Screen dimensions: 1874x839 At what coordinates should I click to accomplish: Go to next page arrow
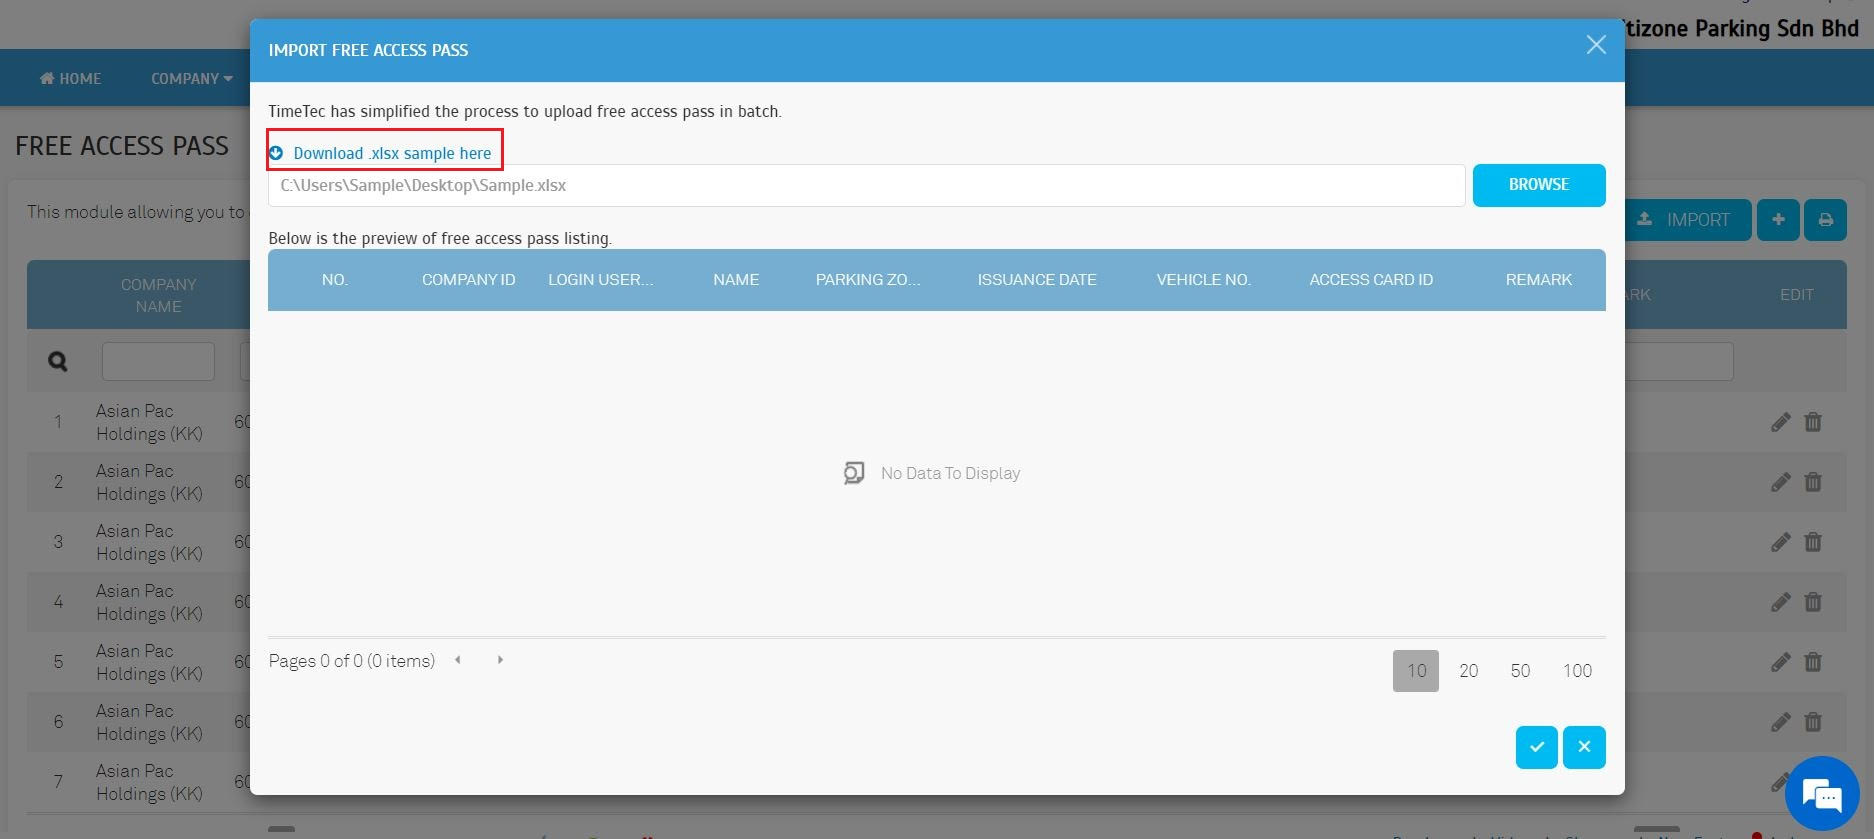click(500, 660)
